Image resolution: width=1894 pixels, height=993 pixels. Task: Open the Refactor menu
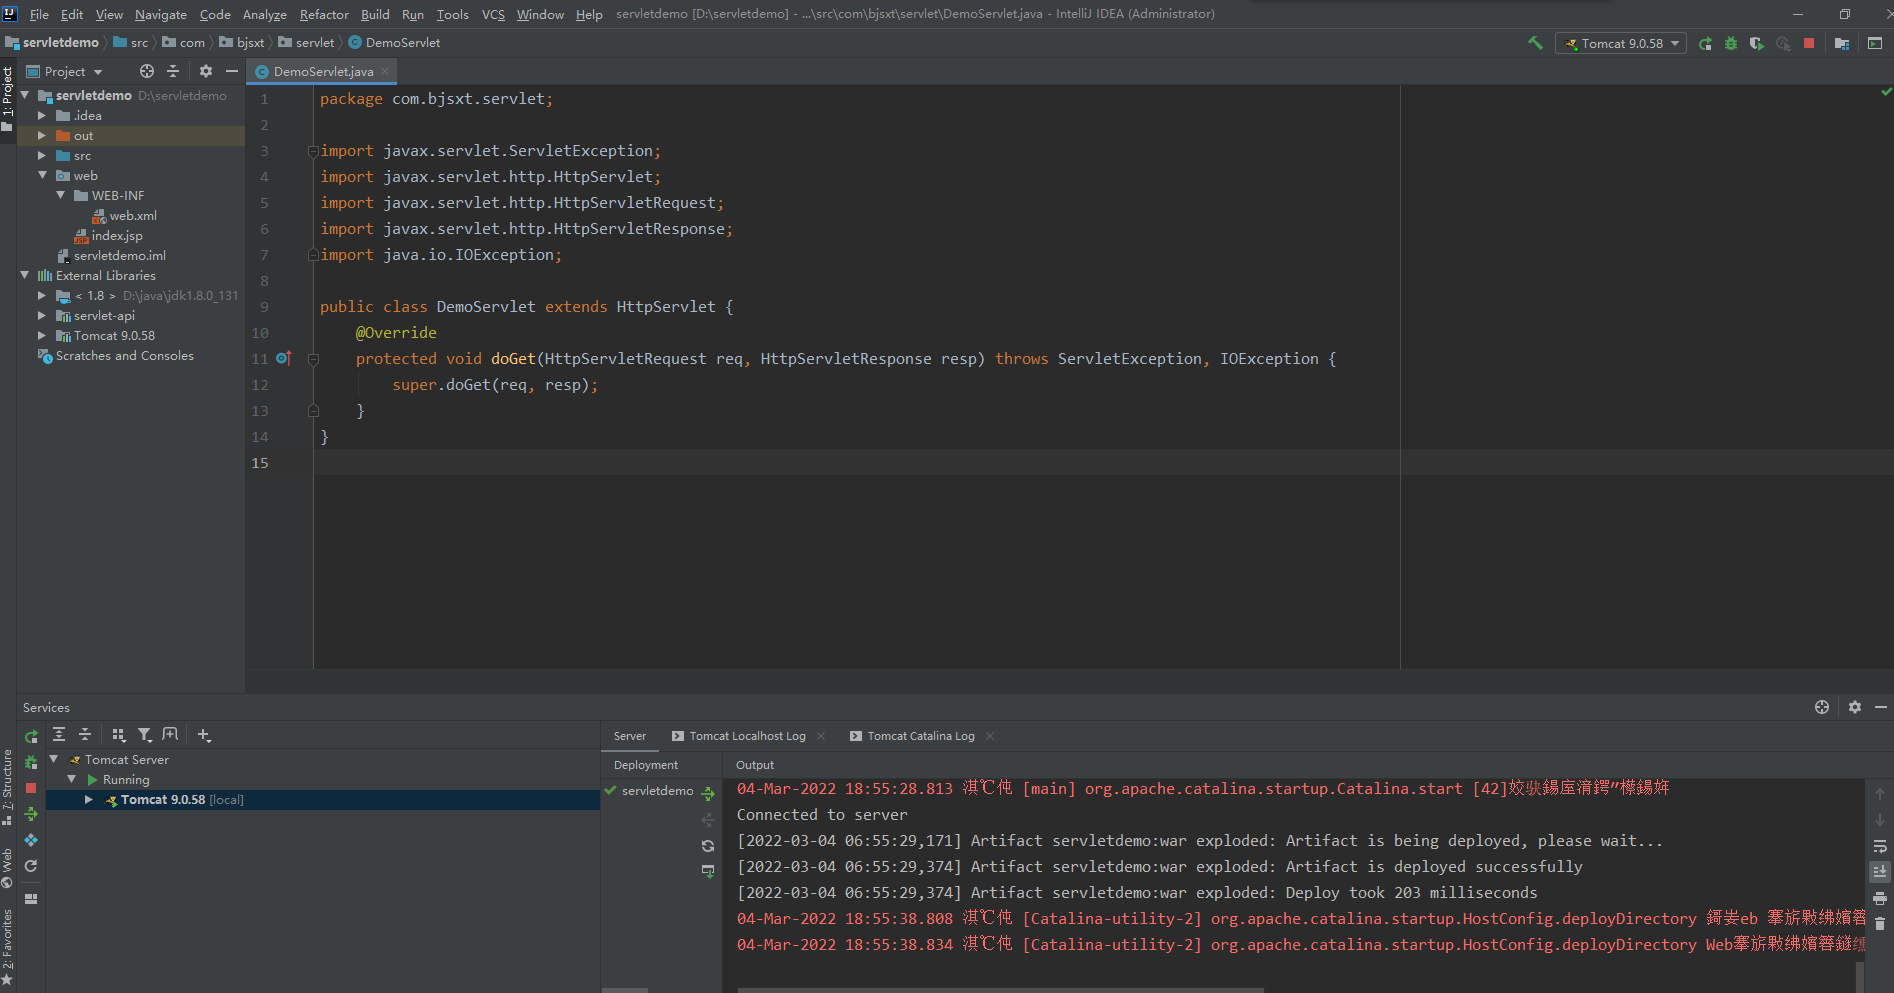pyautogui.click(x=324, y=14)
